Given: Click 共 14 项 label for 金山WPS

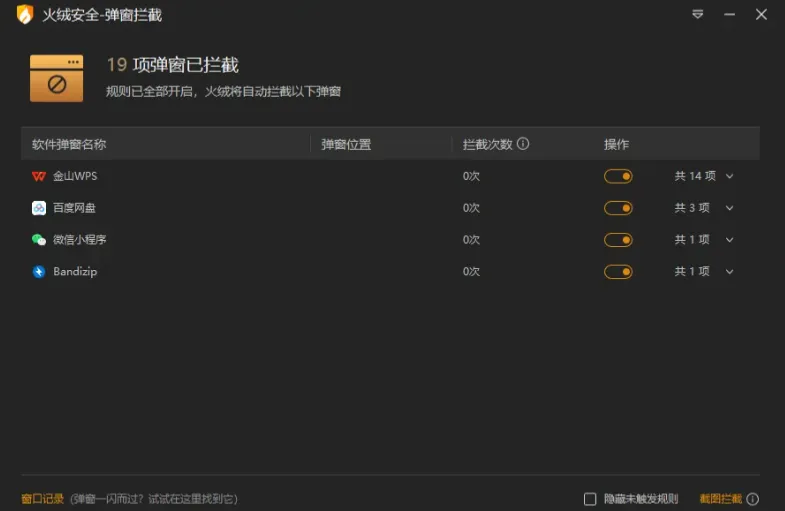Looking at the screenshot, I should (x=695, y=176).
